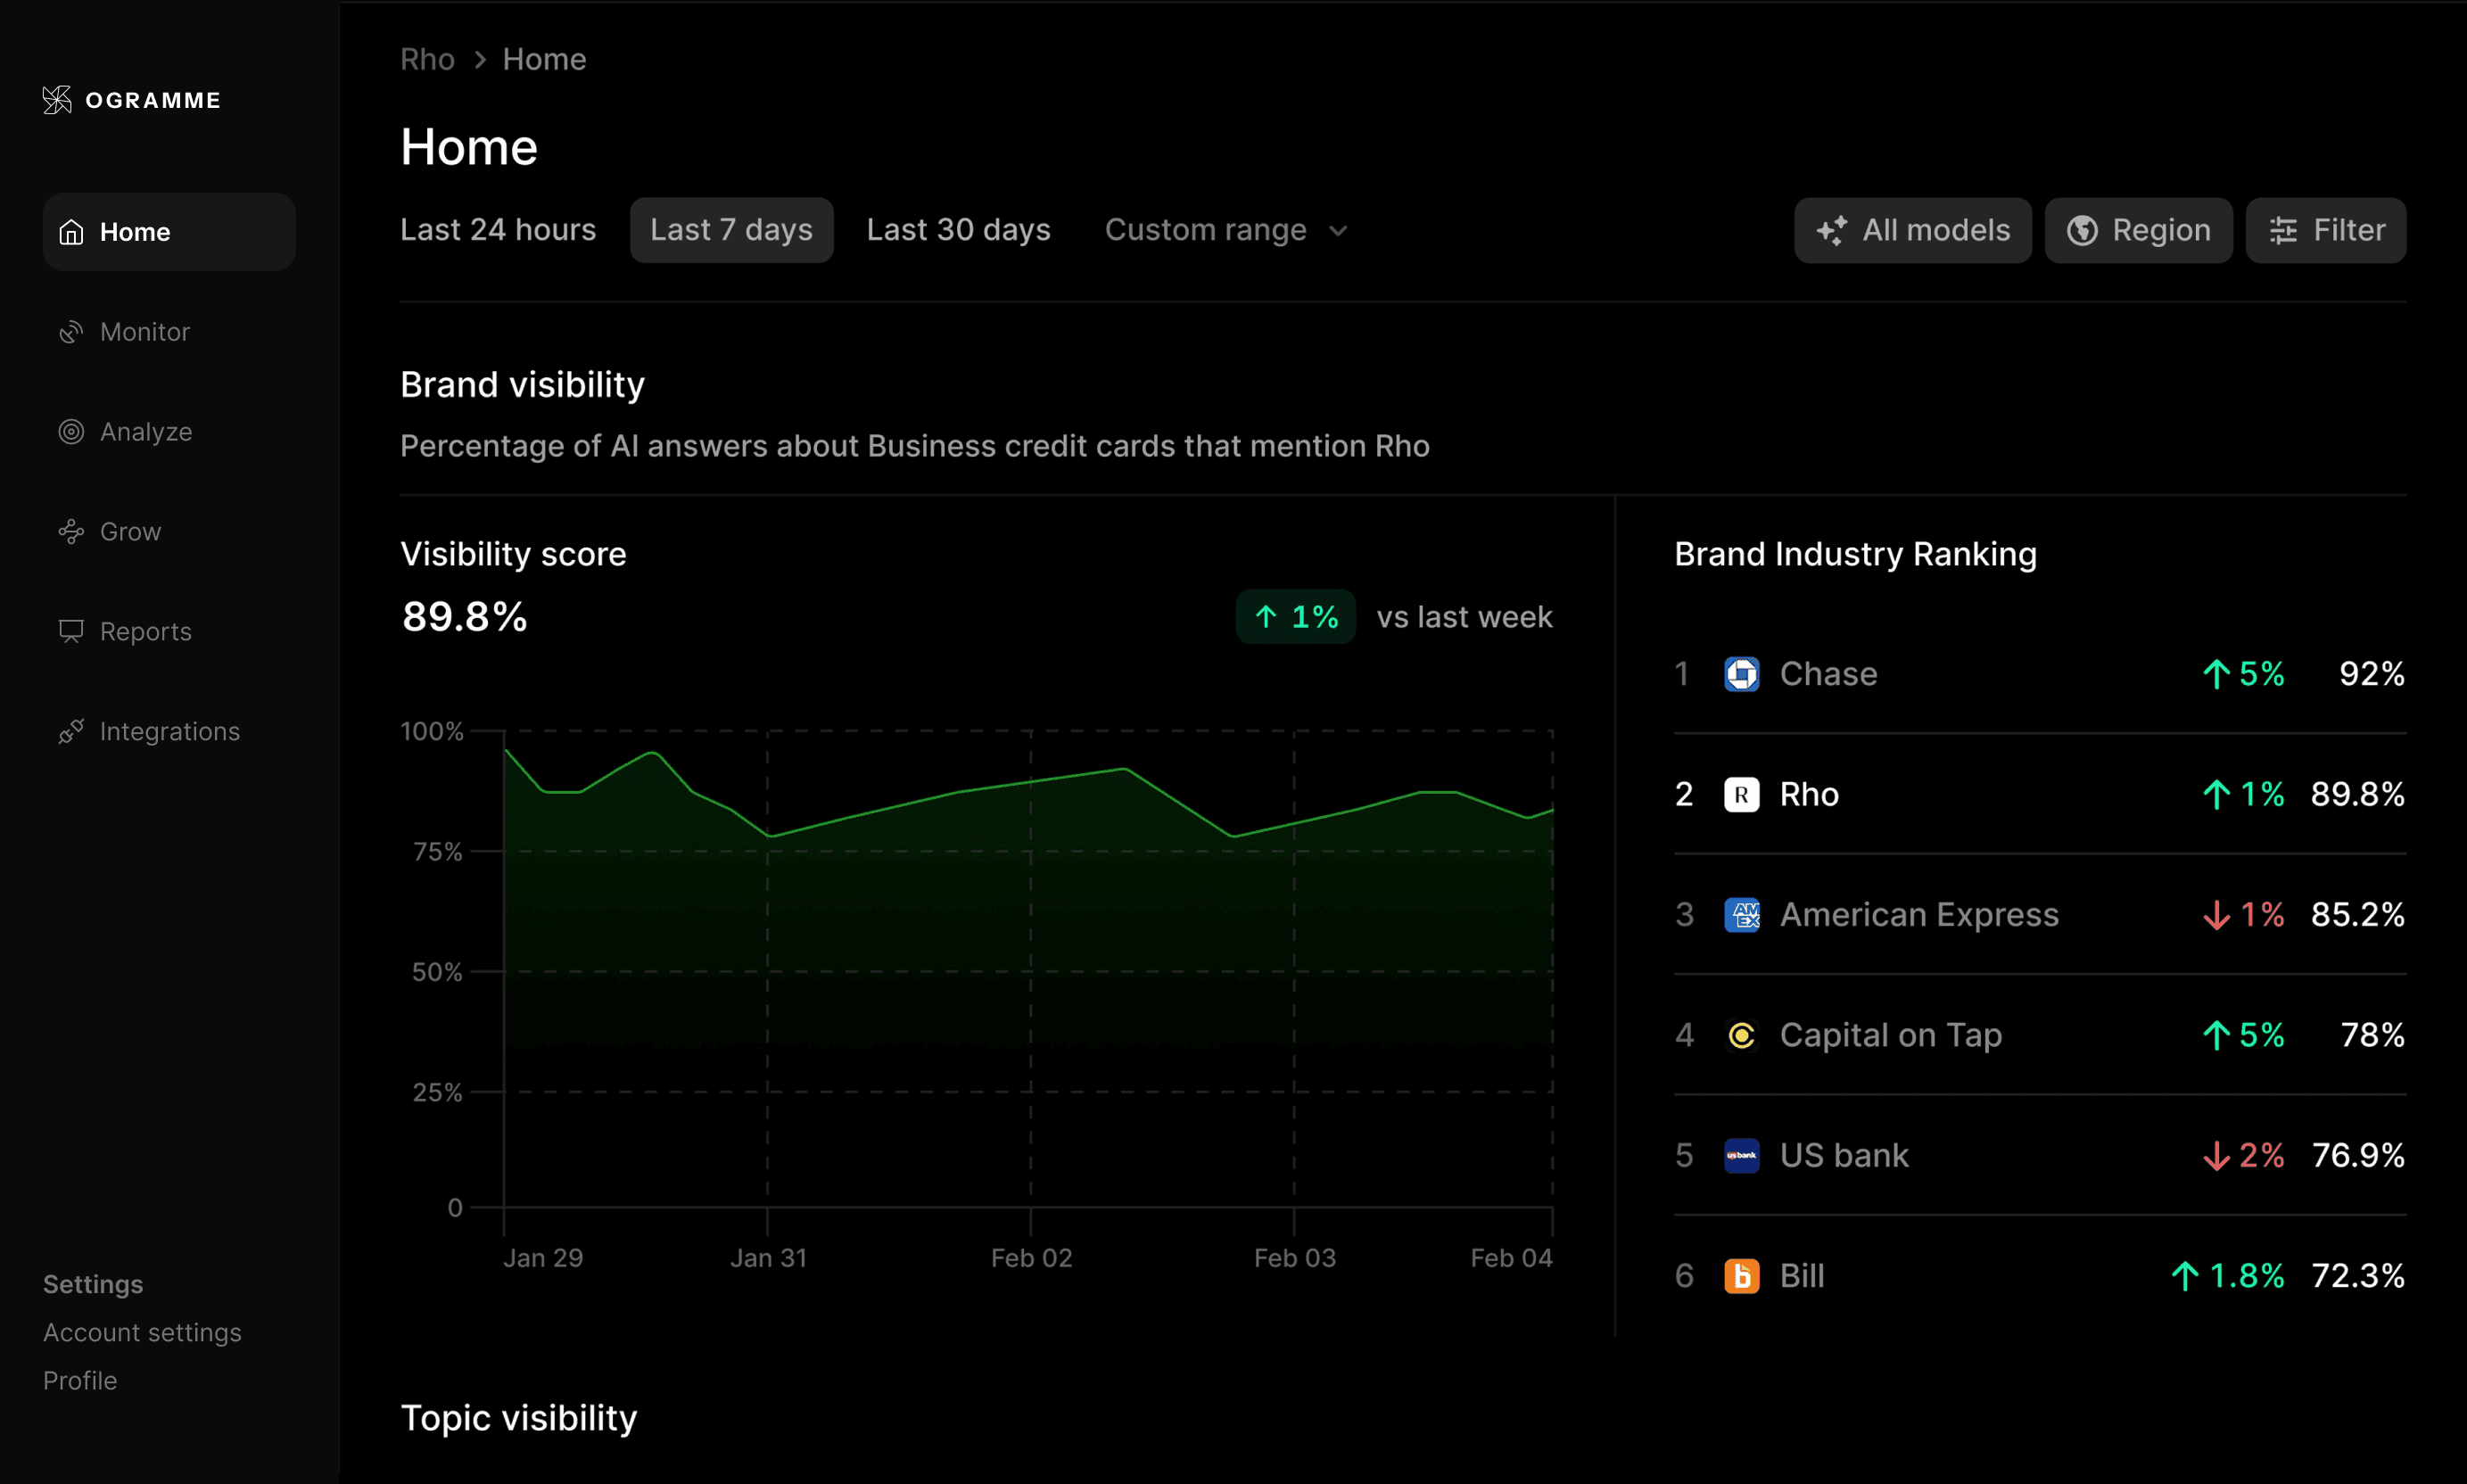
Task: Click the American Express logo in ranking
Action: (1742, 915)
